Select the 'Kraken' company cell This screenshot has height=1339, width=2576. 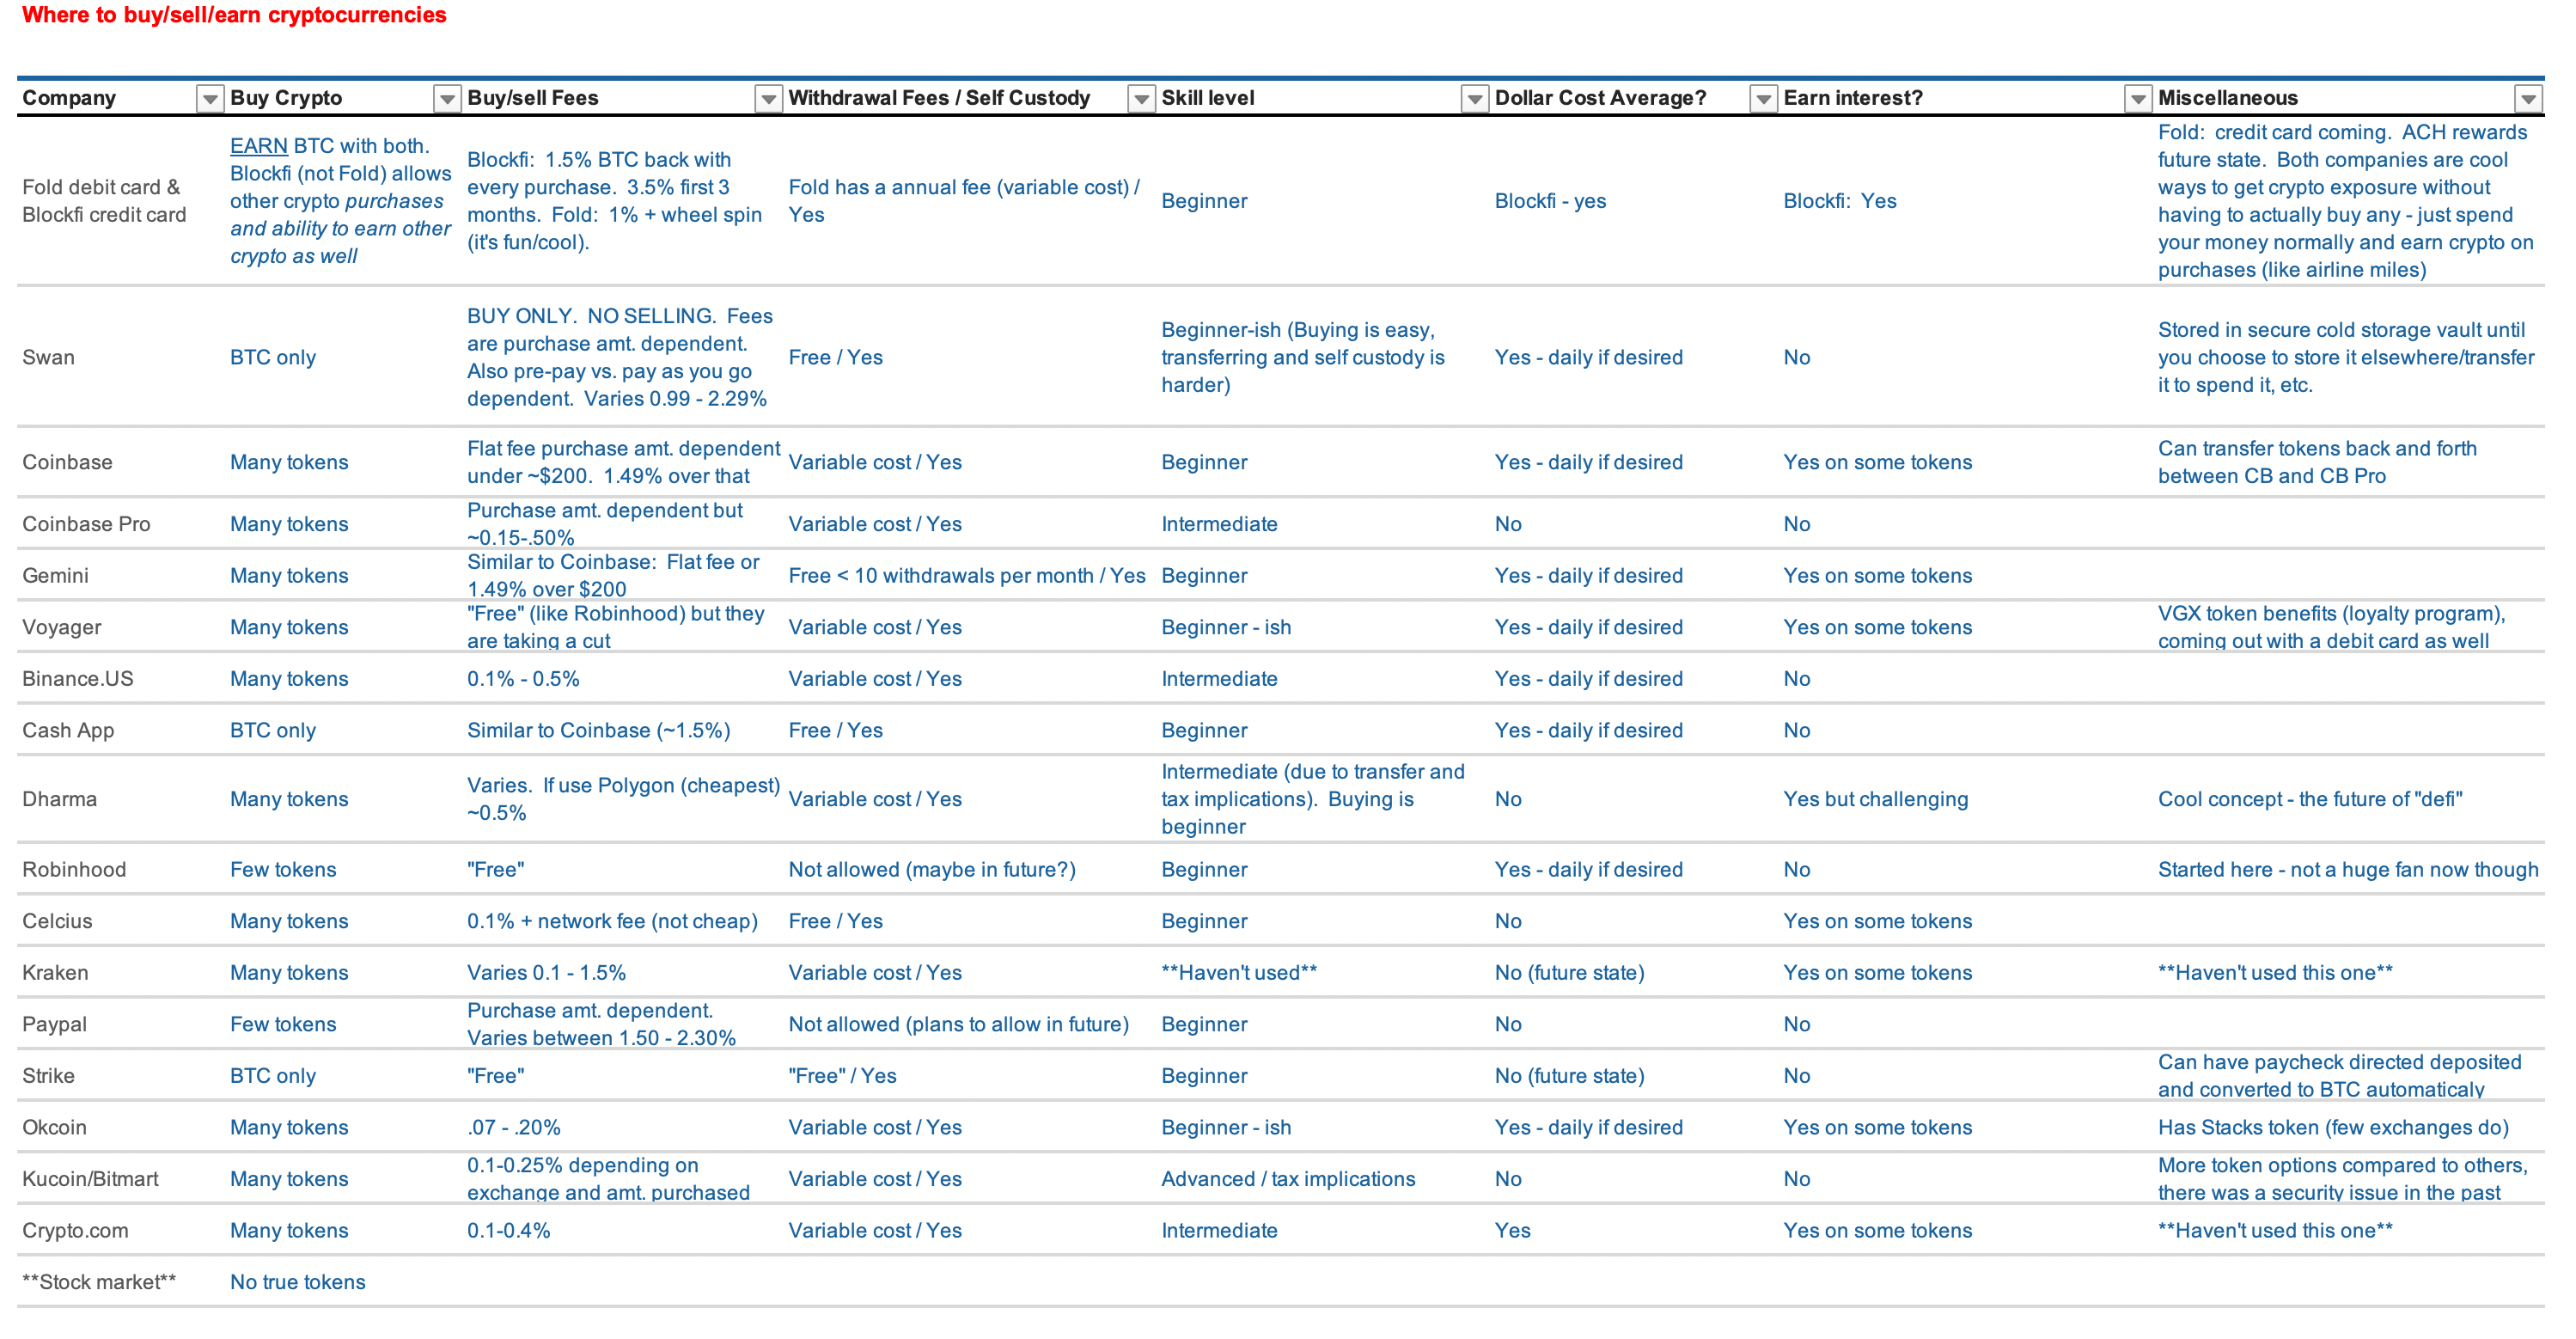55,973
